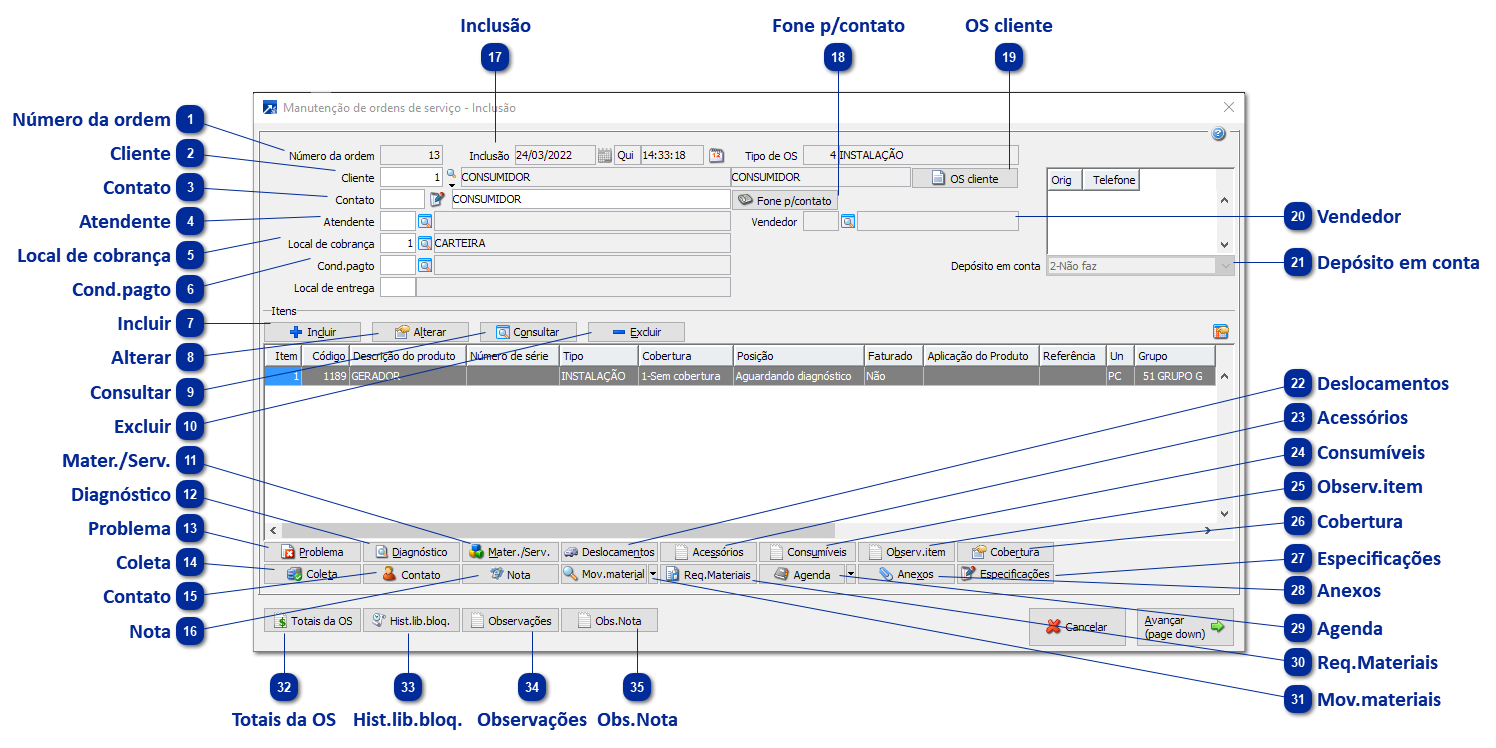Click the time field showing 14:33:18
This screenshot has height=748, width=1496.
tap(672, 155)
